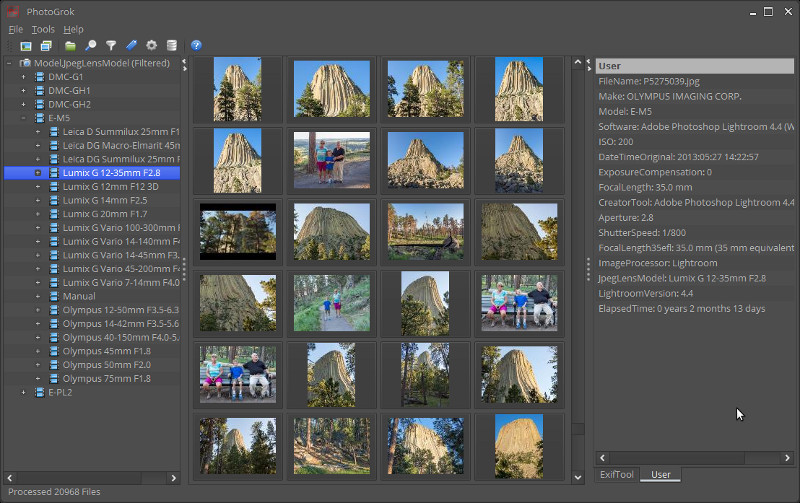Click the magnifier search icon in toolbar
This screenshot has height=503, width=800.
91,46
